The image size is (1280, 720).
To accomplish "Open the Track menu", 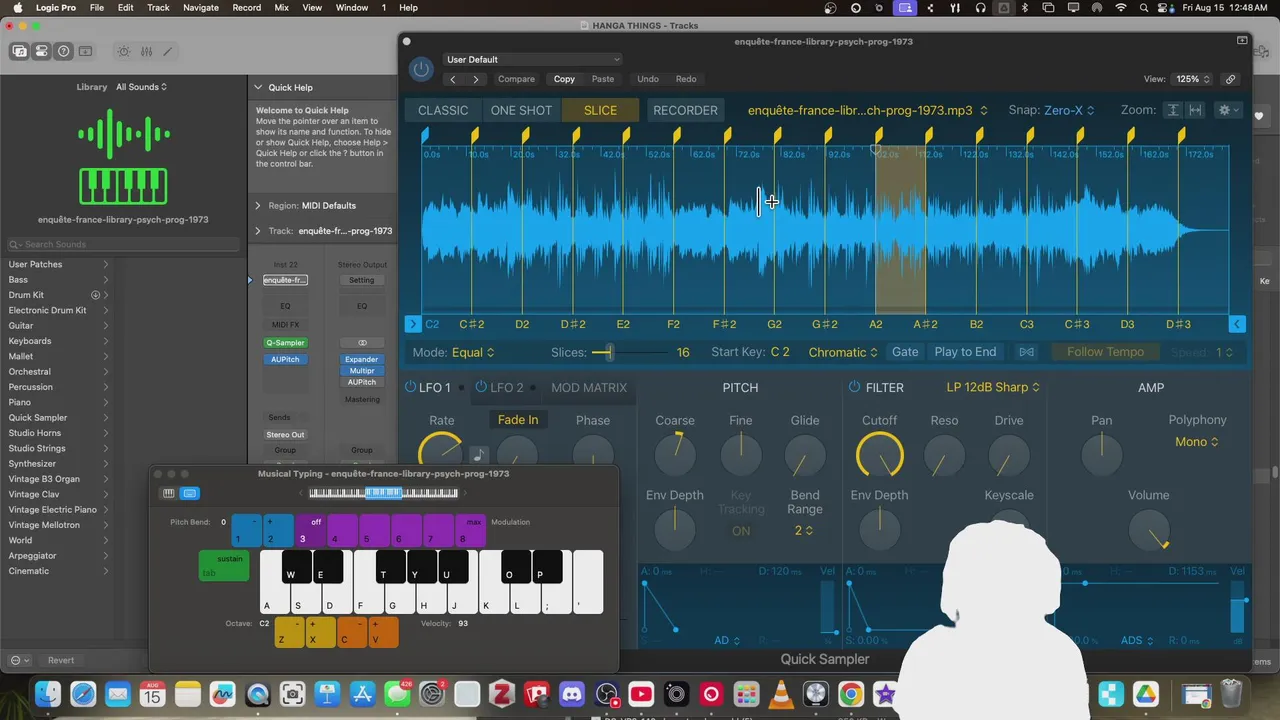I will click(158, 7).
